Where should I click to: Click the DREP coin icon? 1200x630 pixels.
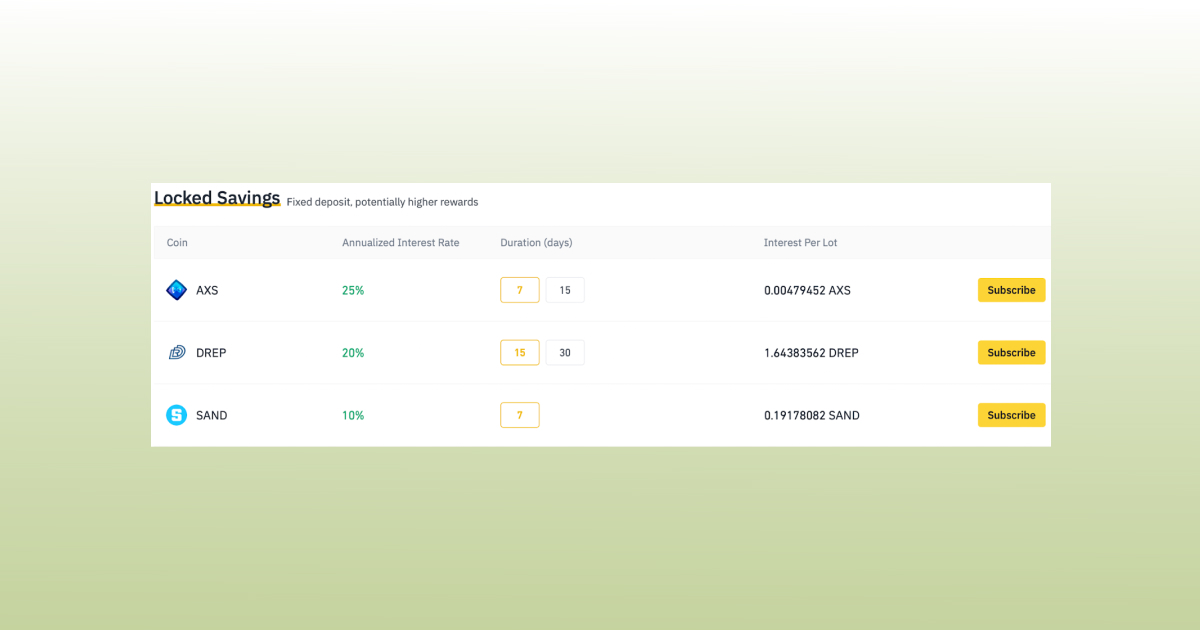pyautogui.click(x=177, y=352)
